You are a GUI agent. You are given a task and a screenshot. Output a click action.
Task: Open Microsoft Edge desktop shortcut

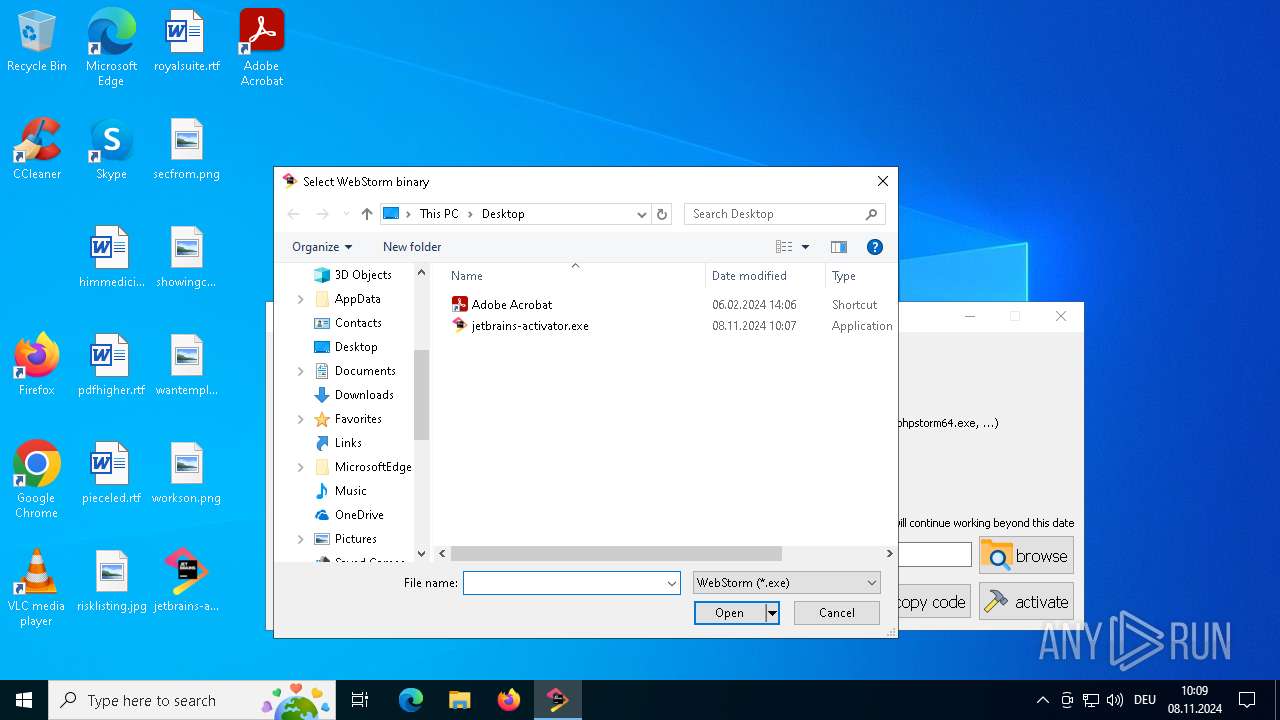point(111,48)
